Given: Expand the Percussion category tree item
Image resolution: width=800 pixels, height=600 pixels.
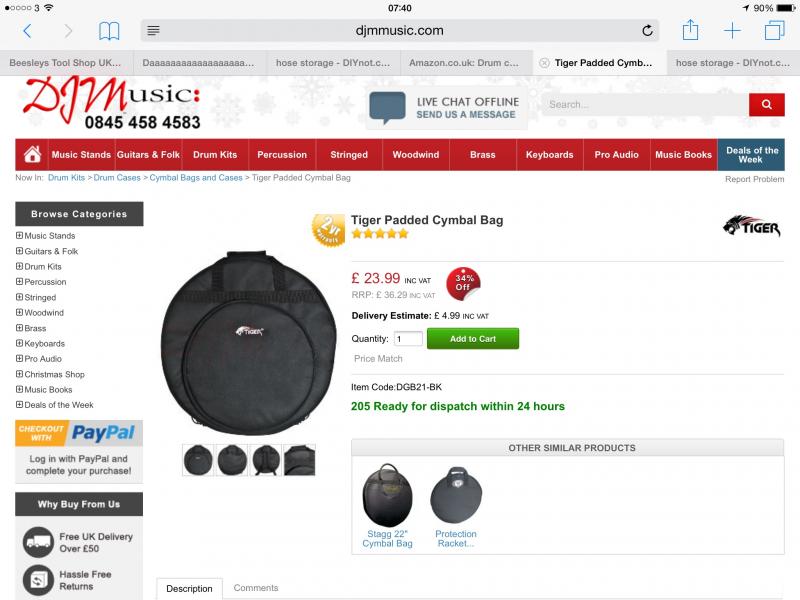Looking at the screenshot, I should [19, 282].
